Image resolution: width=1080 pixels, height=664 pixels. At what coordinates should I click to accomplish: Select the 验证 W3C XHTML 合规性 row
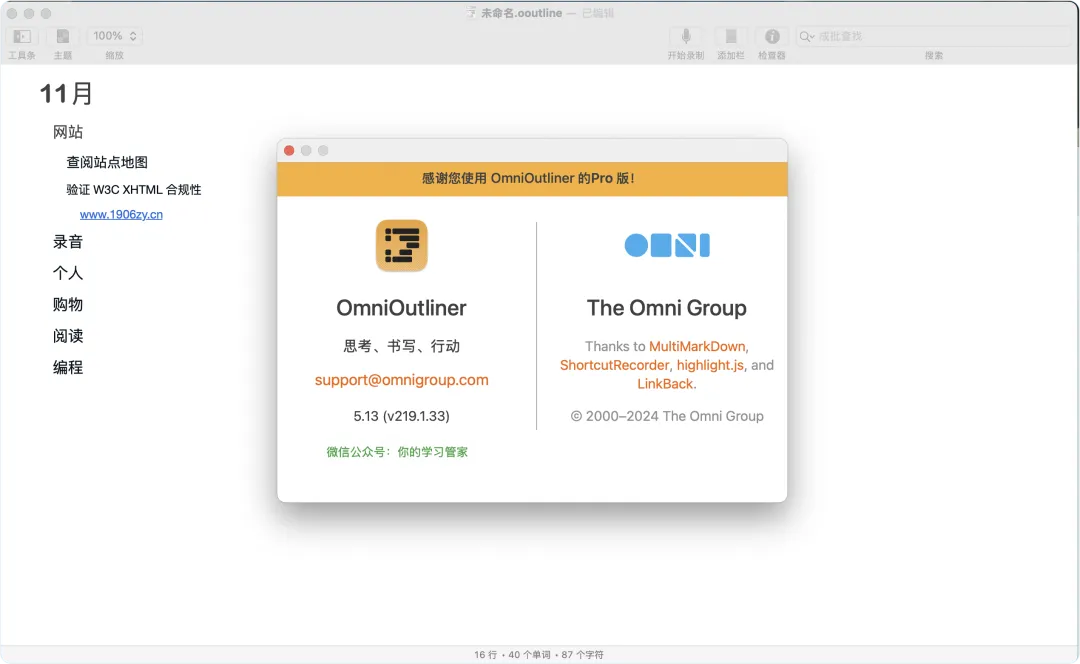click(x=134, y=189)
